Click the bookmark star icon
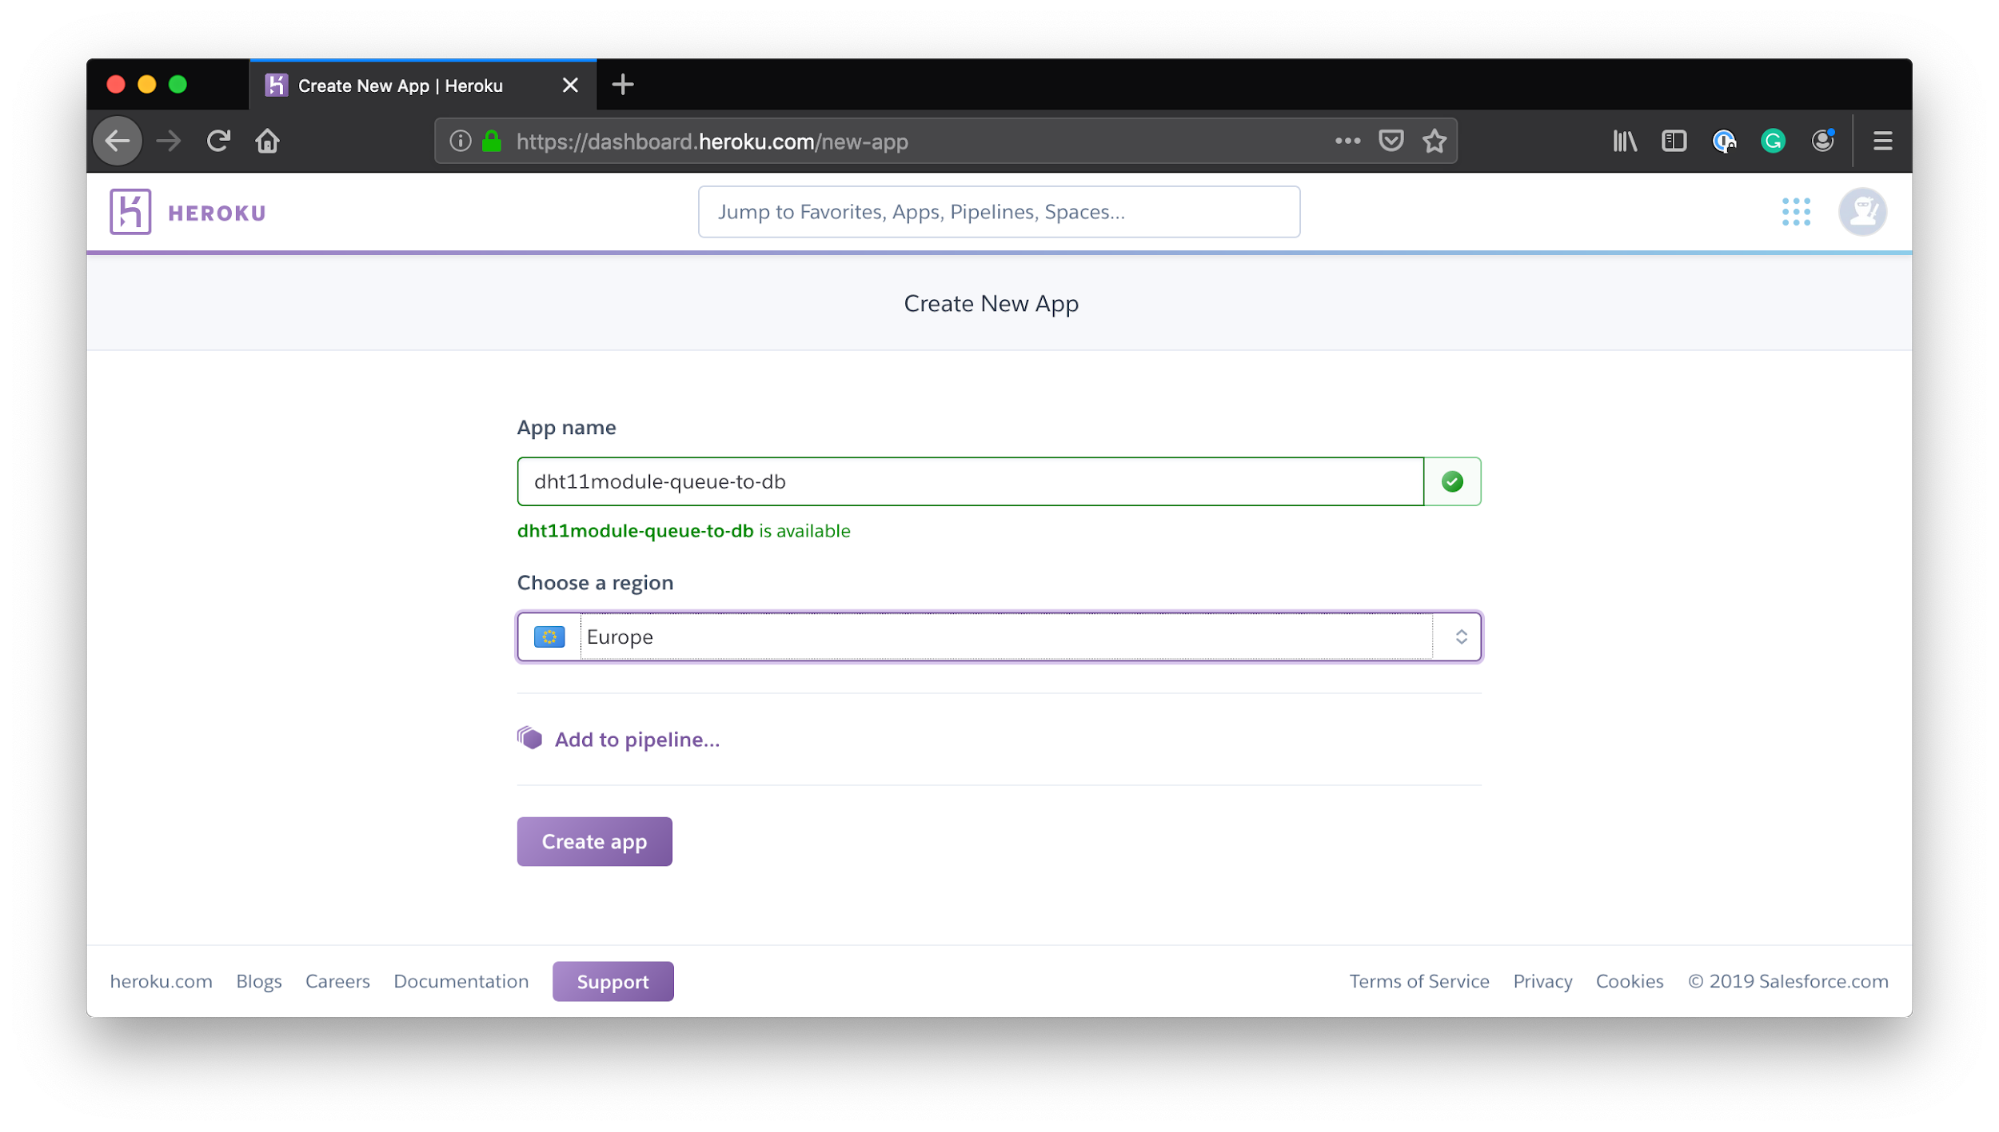The height and width of the screenshot is (1132, 1999). (x=1435, y=141)
